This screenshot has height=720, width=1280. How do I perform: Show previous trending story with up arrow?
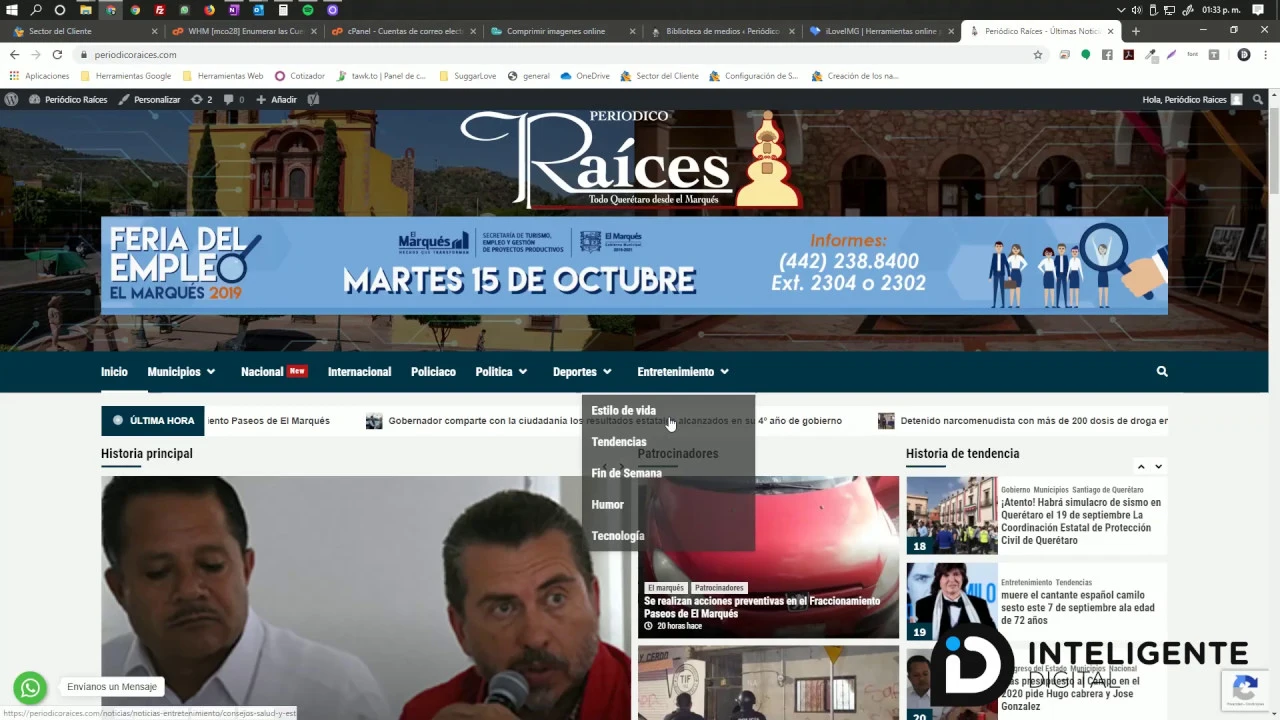1141,467
